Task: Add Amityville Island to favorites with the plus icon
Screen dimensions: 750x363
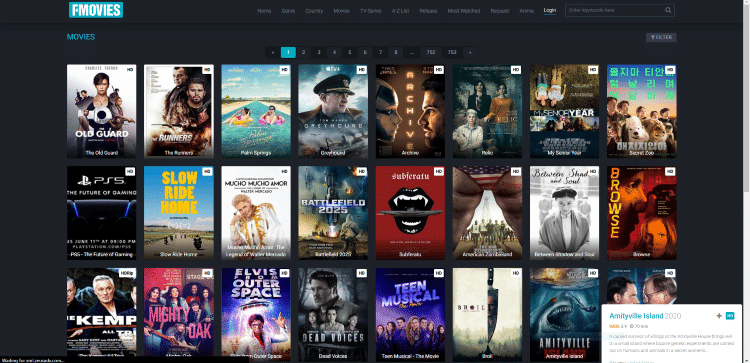Action: 718,316
